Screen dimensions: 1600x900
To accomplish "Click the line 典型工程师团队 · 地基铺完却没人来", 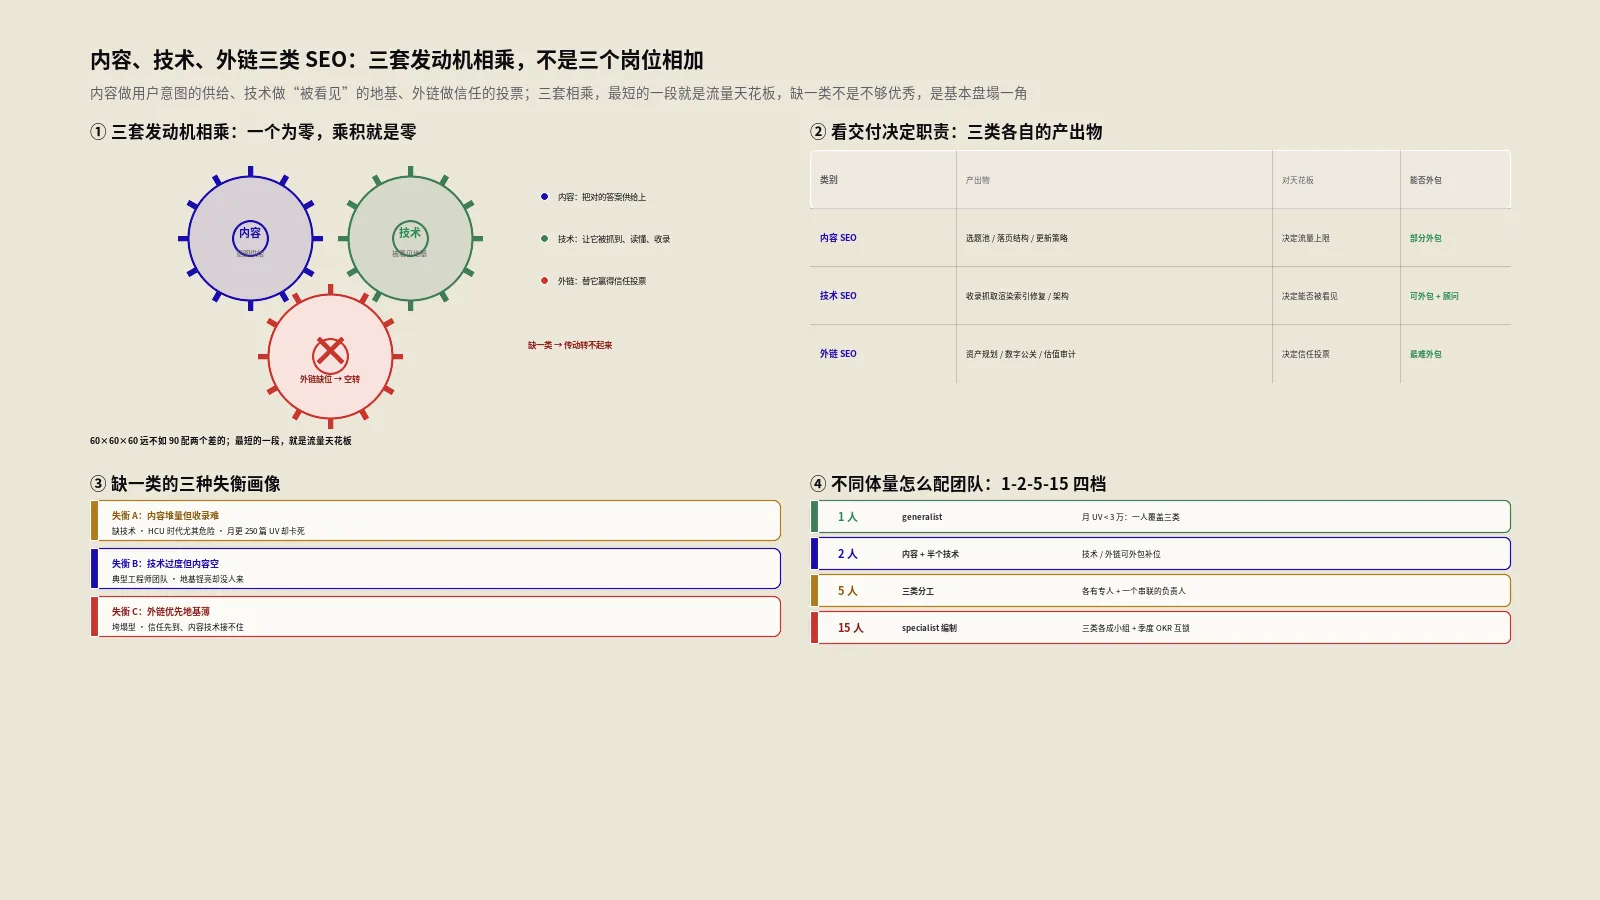I will pyautogui.click(x=178, y=579).
